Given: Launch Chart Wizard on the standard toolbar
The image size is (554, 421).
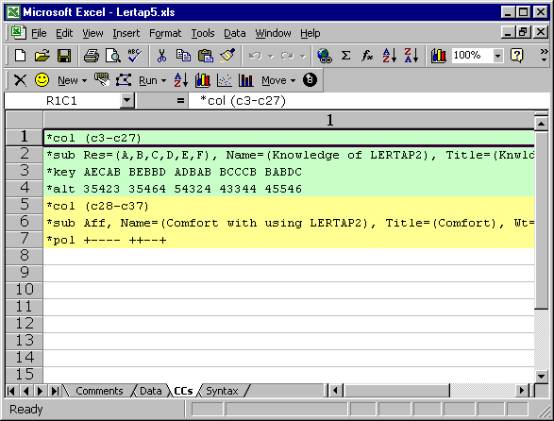Looking at the screenshot, I should click(438, 56).
